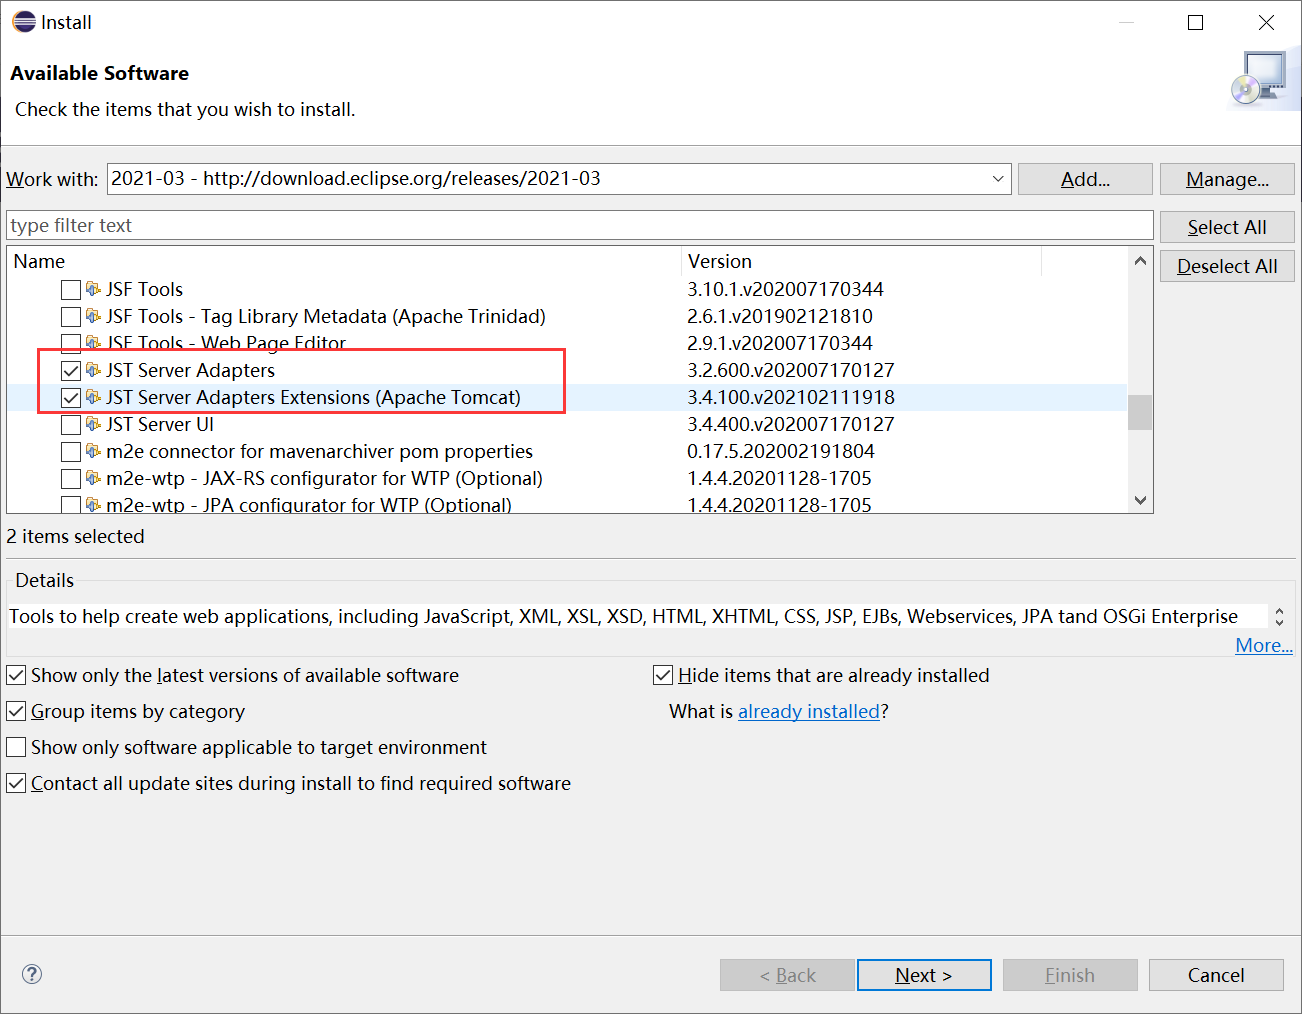Click the Add... button

coord(1085,179)
